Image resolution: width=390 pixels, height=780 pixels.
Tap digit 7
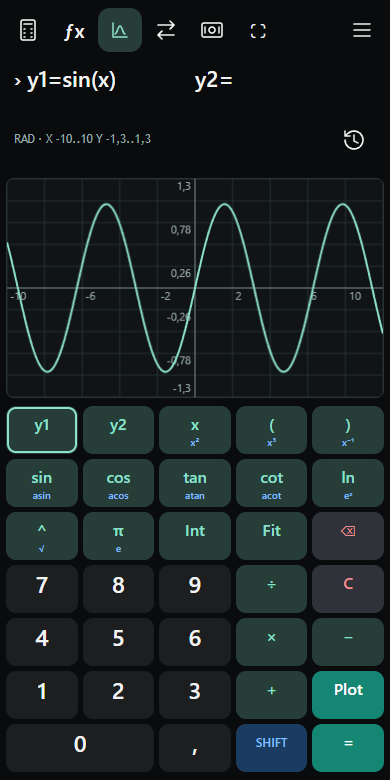point(42,589)
